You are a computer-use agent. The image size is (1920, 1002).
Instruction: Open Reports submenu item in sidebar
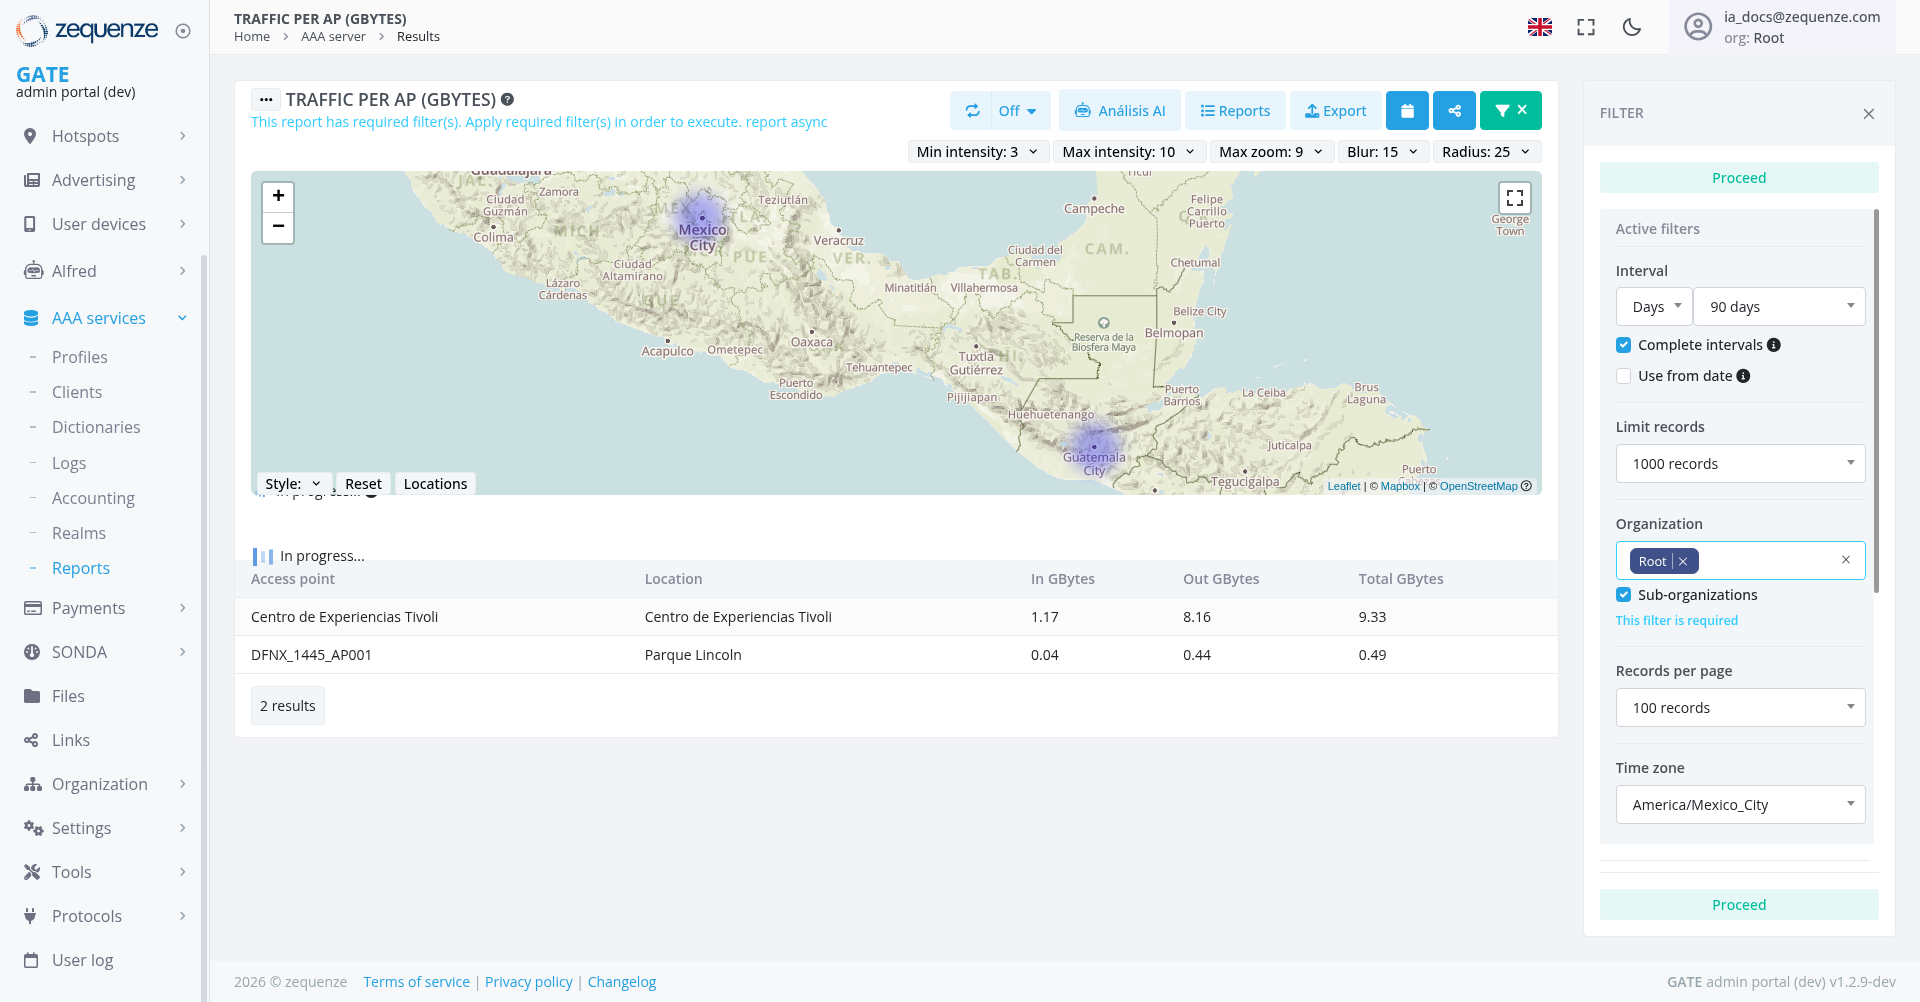tap(81, 568)
